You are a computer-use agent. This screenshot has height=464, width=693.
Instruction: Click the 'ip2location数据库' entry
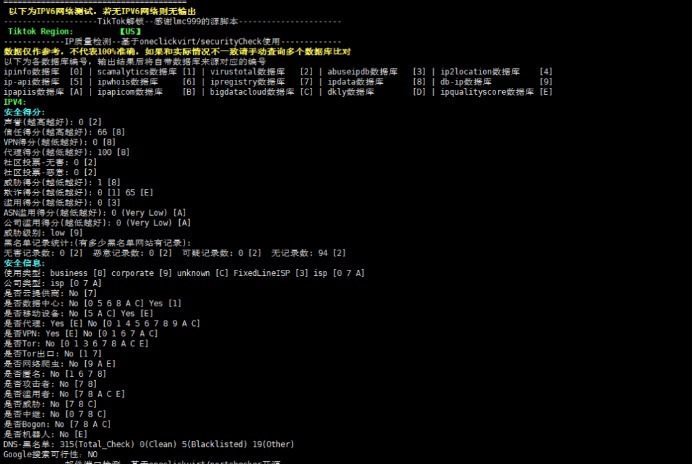[480, 72]
